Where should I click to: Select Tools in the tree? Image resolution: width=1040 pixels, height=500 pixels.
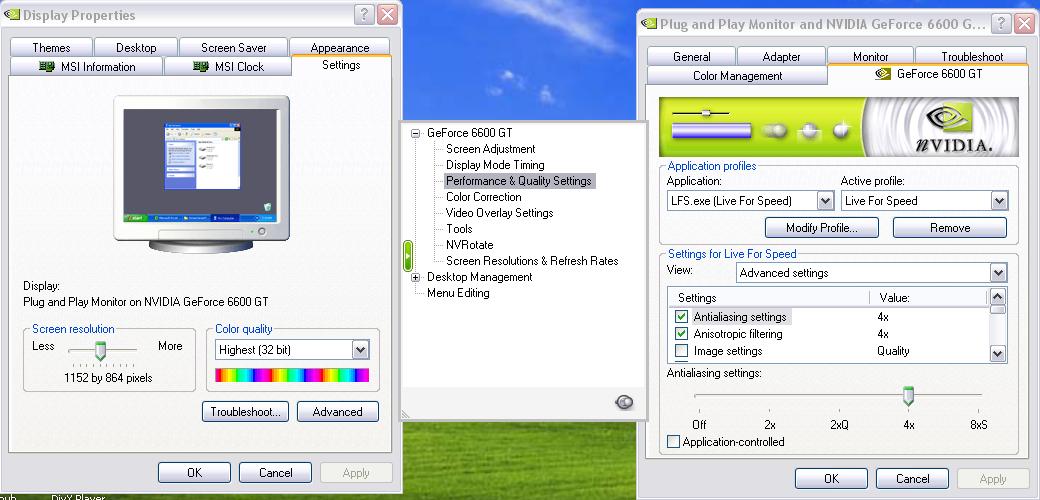click(x=459, y=229)
